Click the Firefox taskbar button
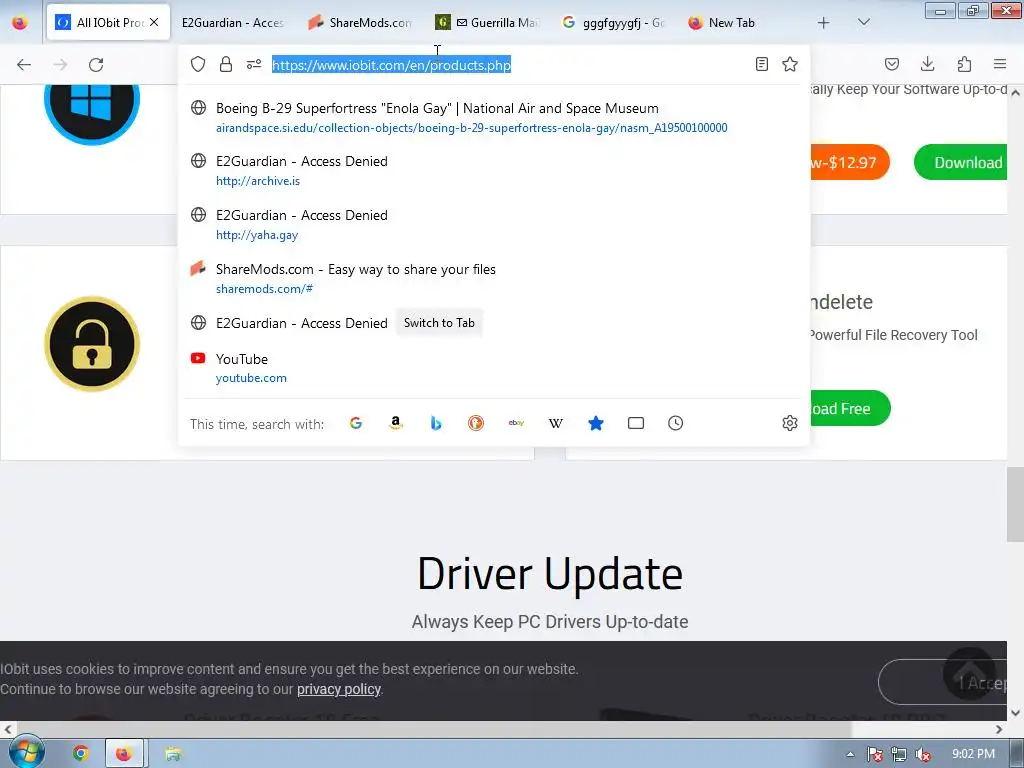This screenshot has height=768, width=1024. [x=124, y=754]
